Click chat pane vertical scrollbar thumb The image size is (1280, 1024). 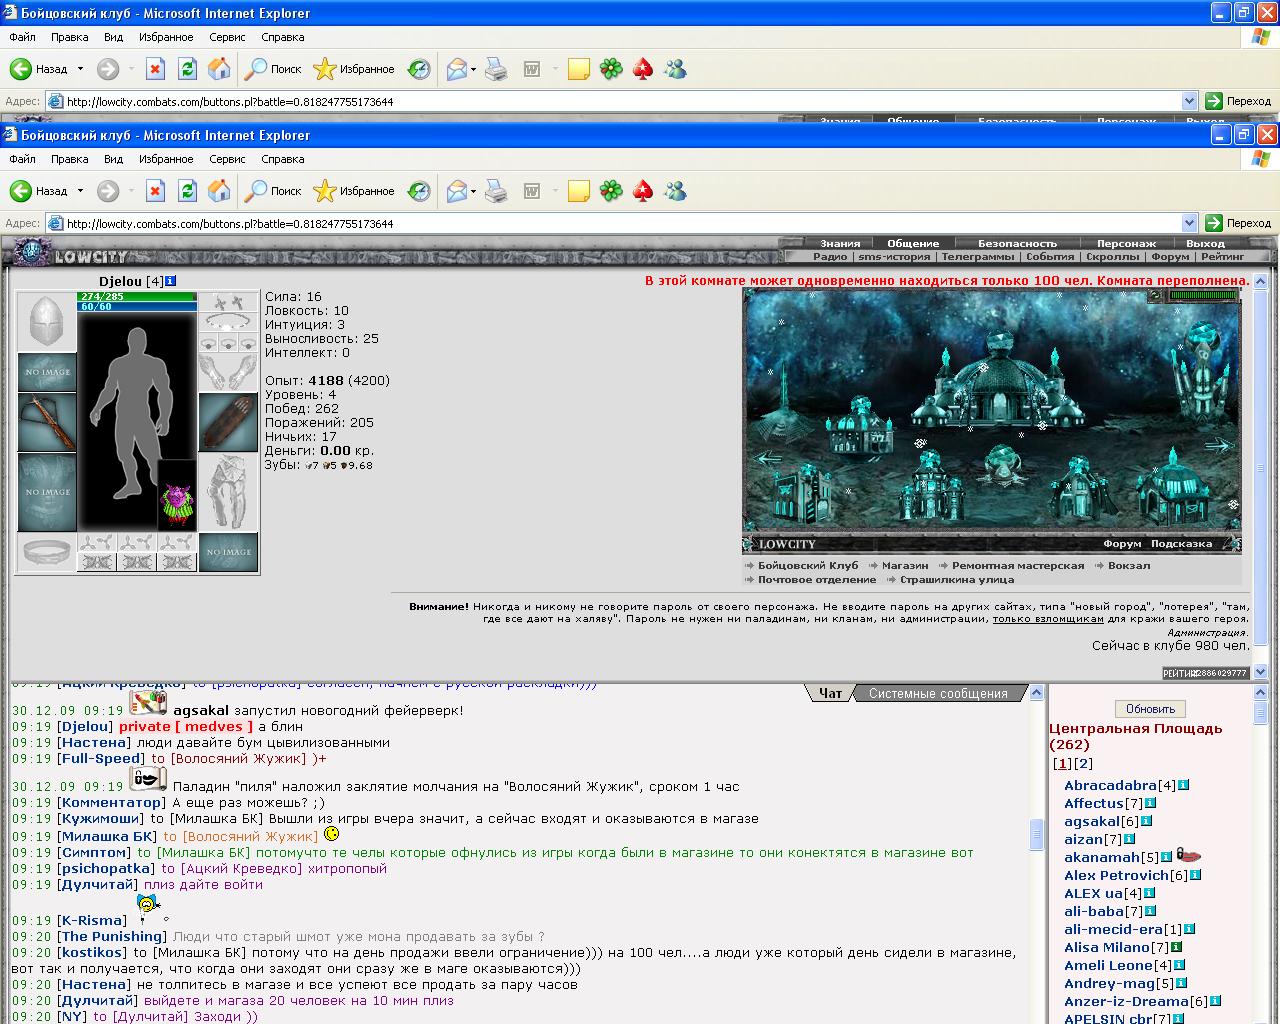1037,834
